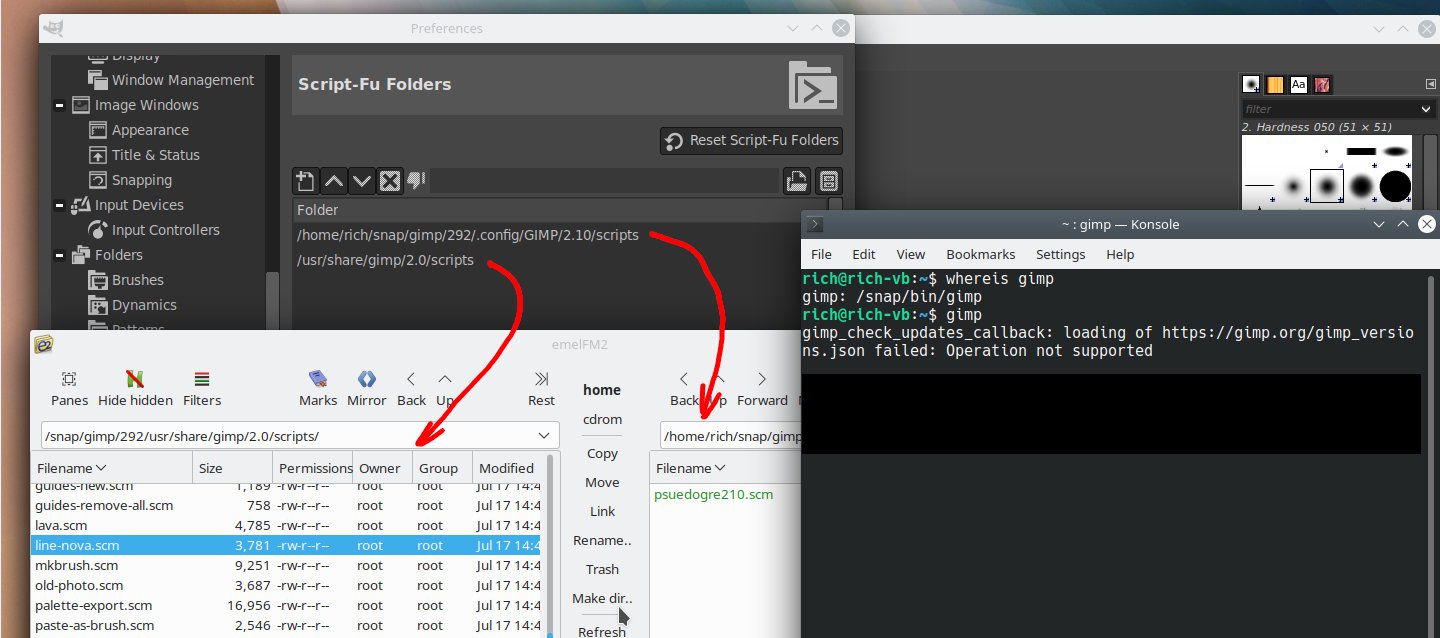This screenshot has width=1440, height=638.
Task: Open Konsole Bookmarks menu
Action: [981, 254]
